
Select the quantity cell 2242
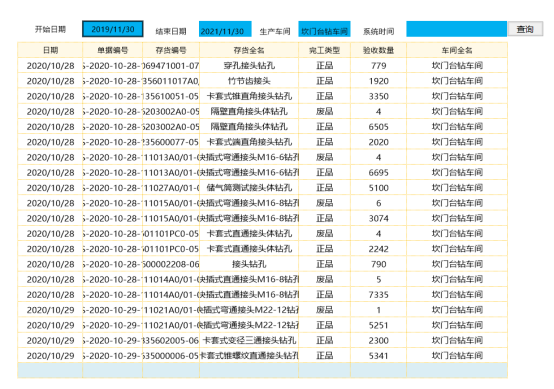378,249
